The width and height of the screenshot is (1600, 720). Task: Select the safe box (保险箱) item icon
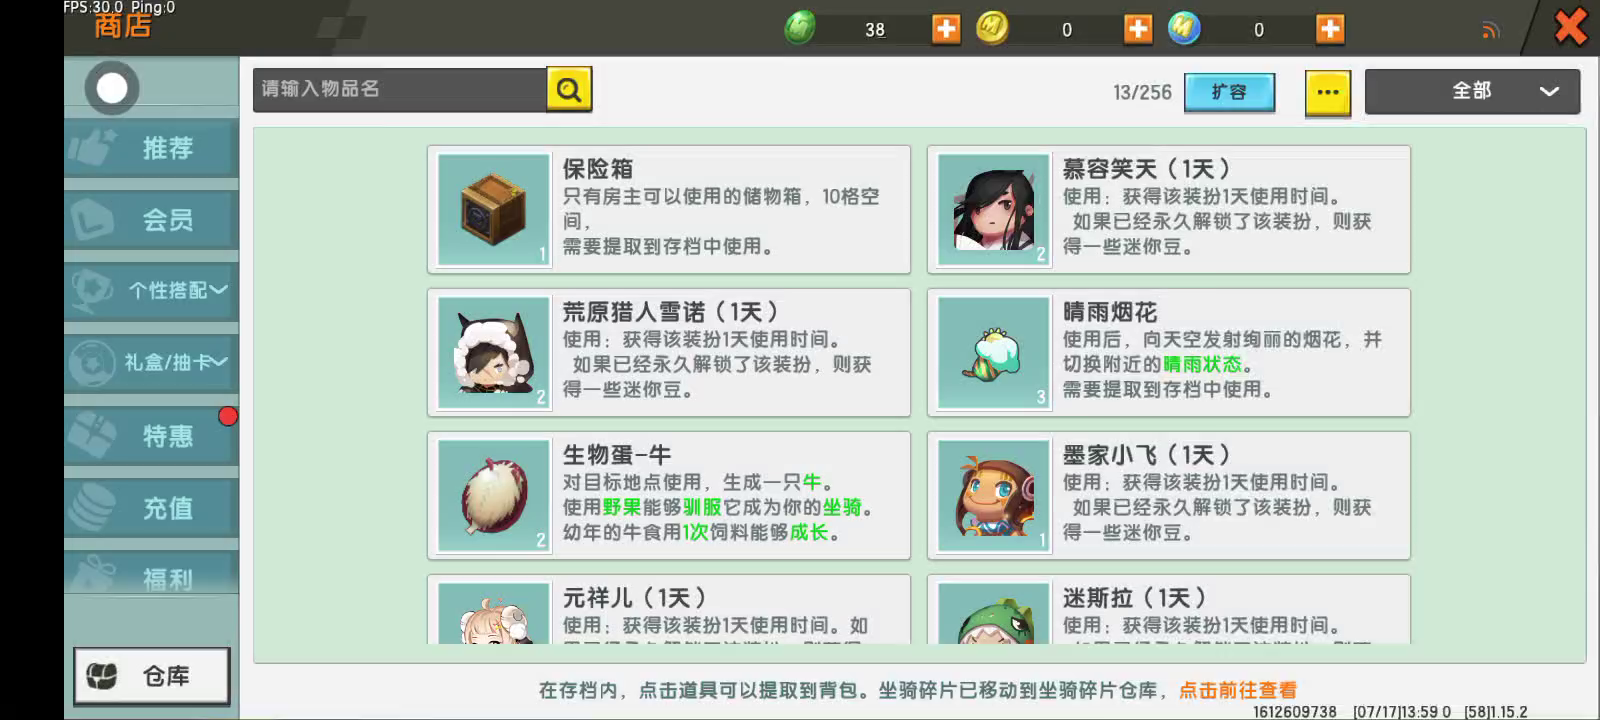(494, 209)
